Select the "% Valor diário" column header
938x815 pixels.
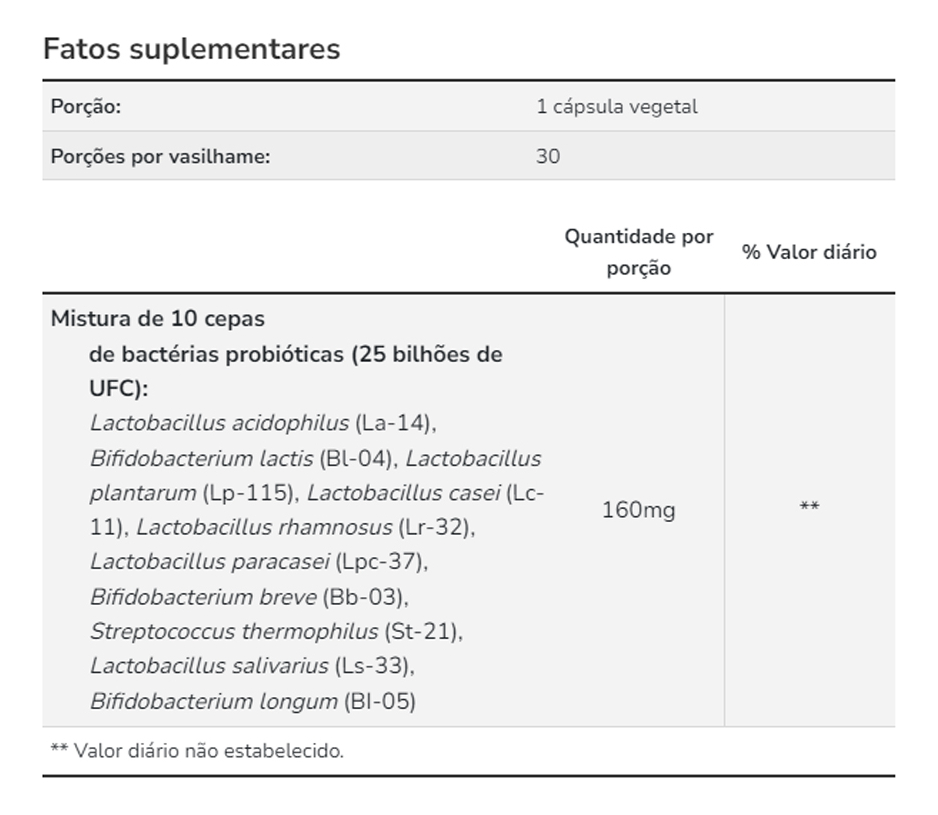(x=809, y=252)
